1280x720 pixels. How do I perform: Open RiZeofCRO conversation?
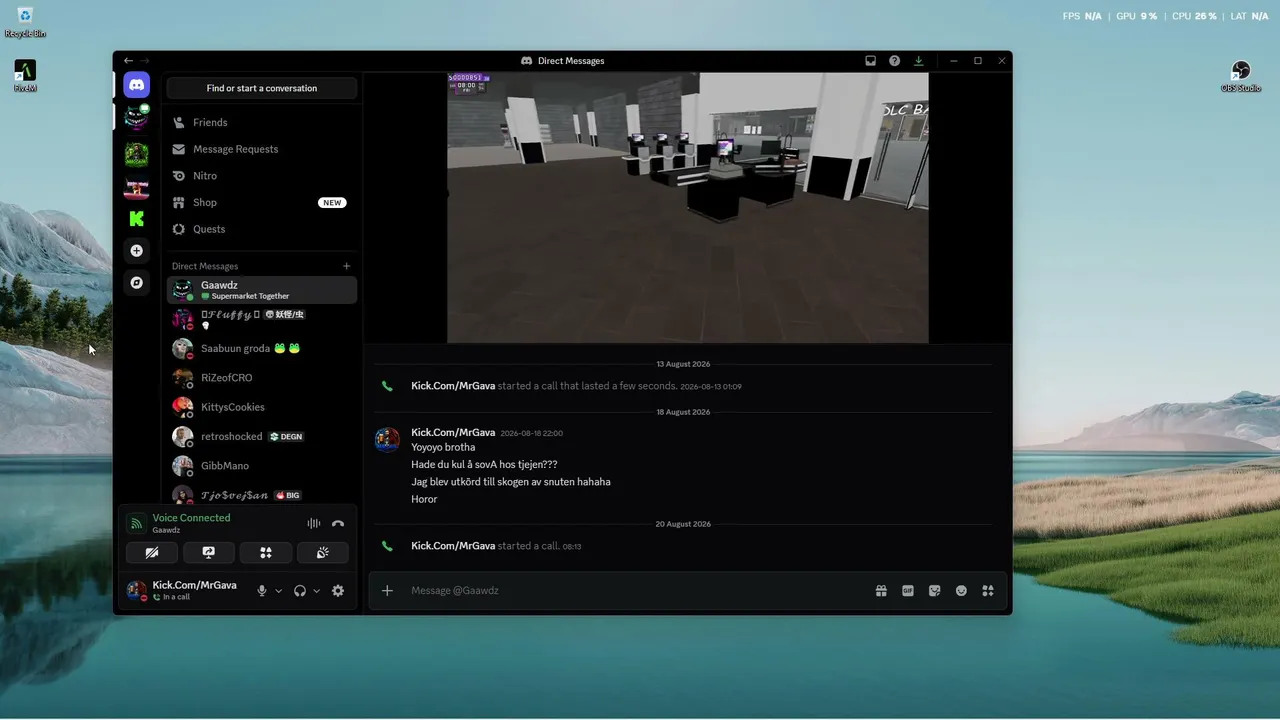click(262, 378)
